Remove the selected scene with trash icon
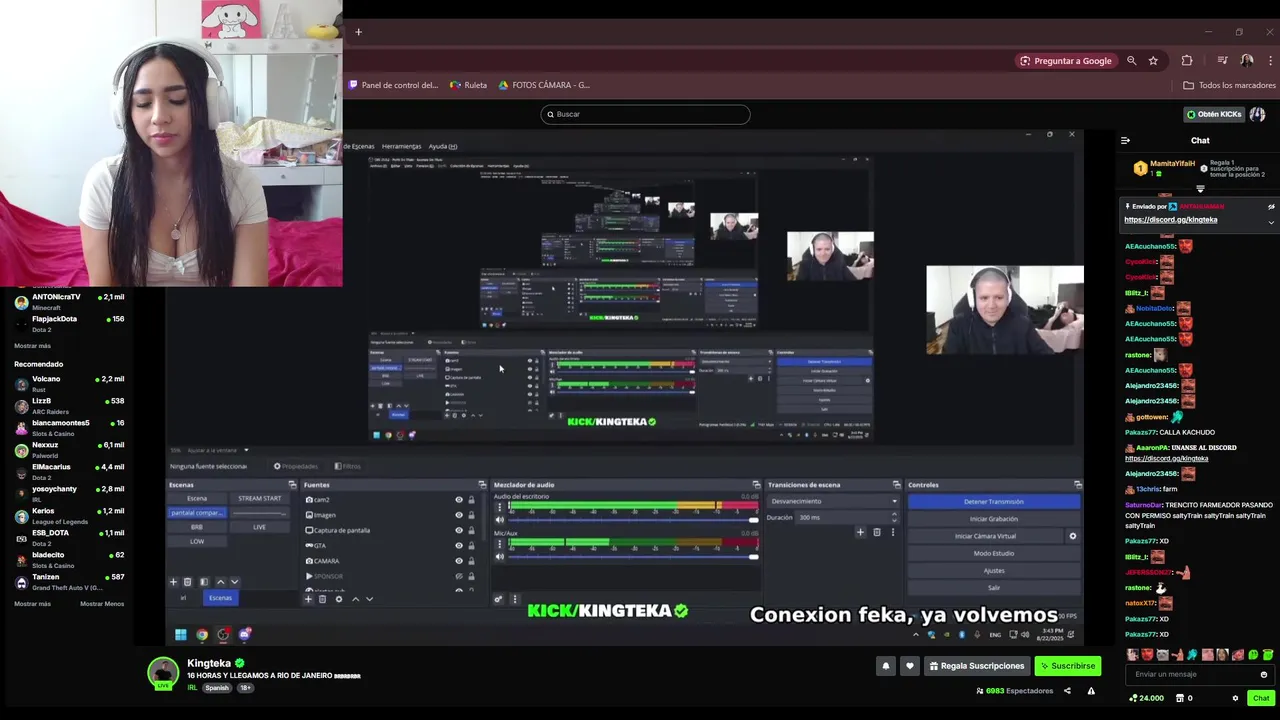This screenshot has height=720, width=1280. pos(187,582)
